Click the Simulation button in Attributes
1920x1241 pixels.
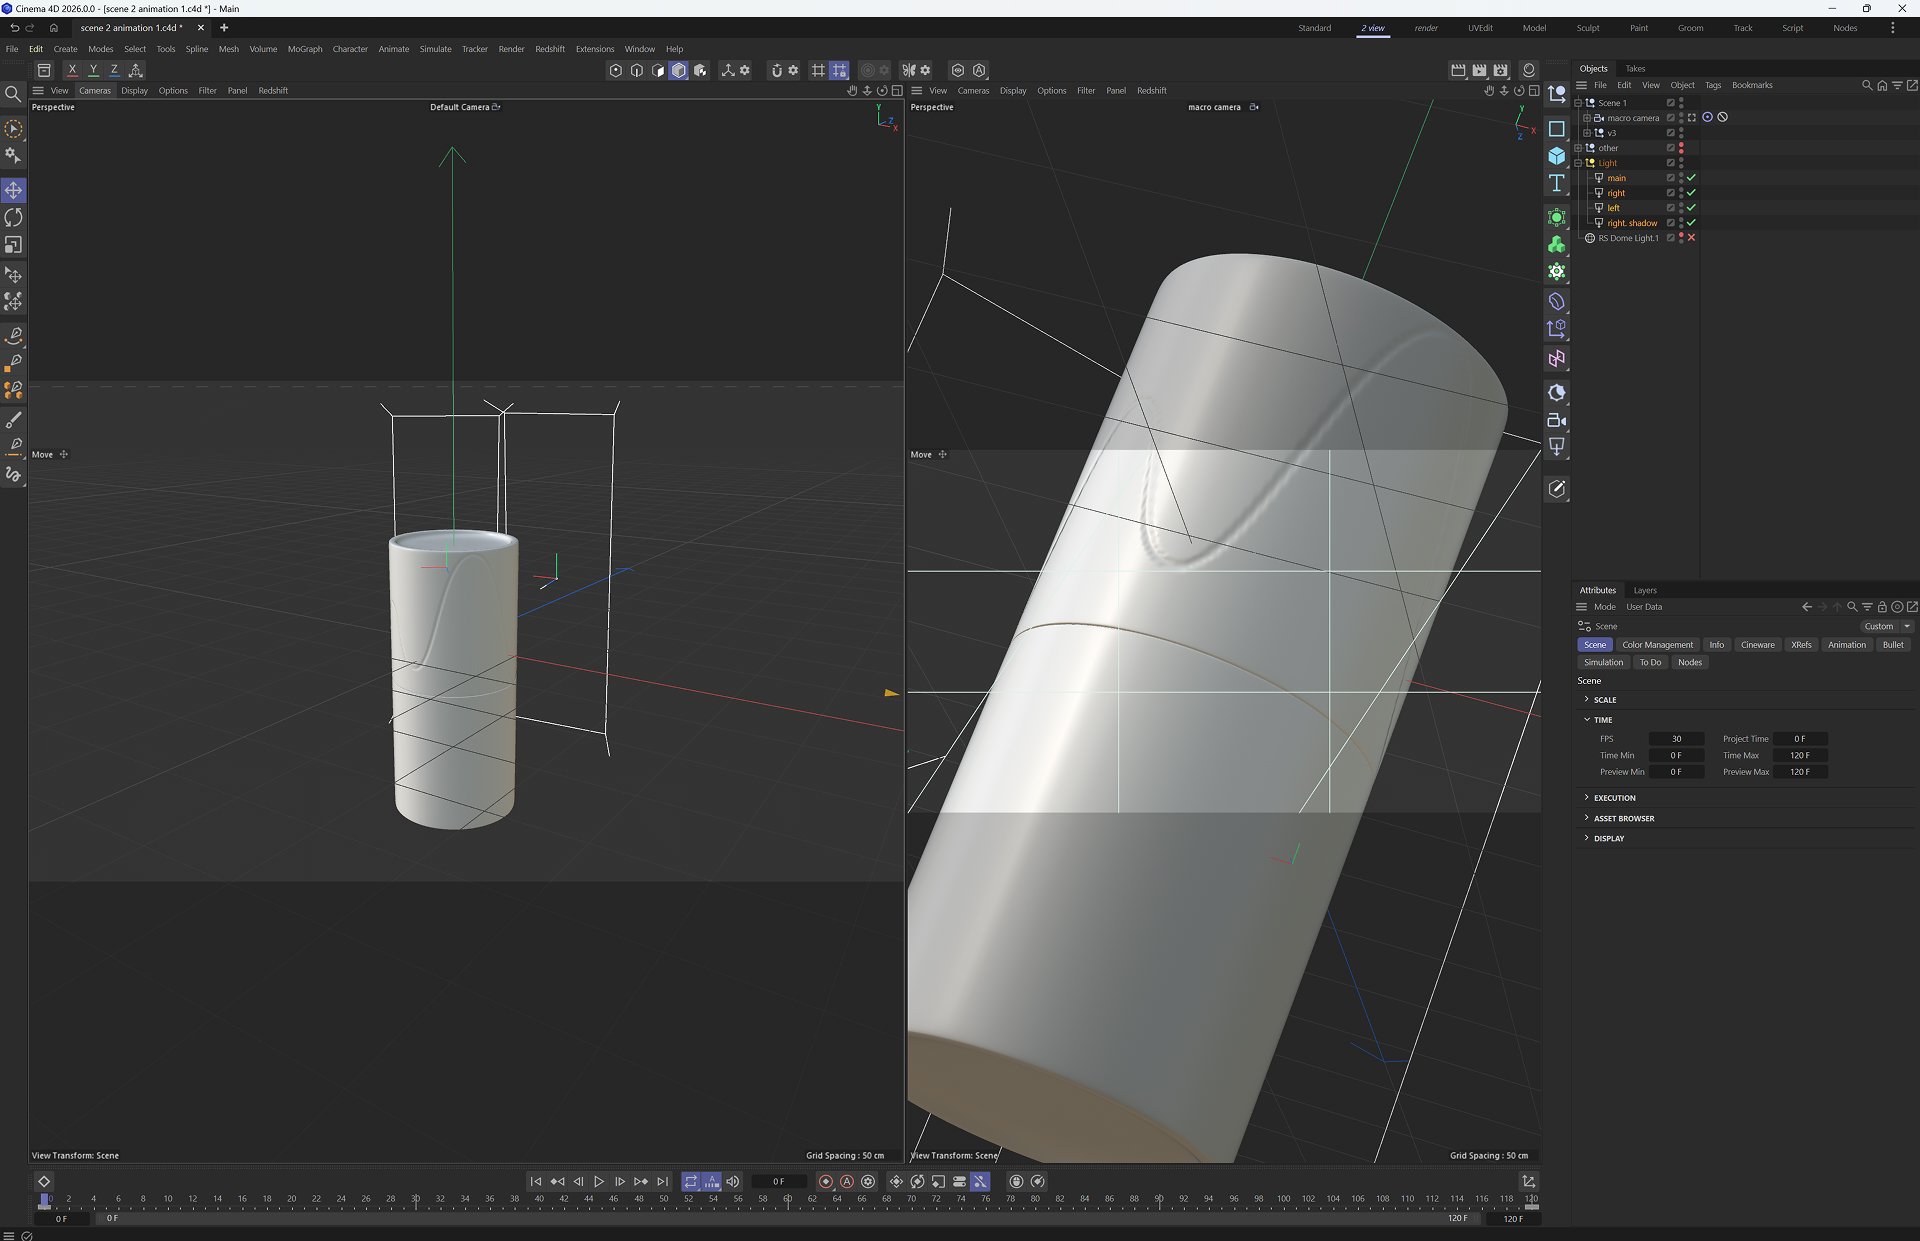1603,662
